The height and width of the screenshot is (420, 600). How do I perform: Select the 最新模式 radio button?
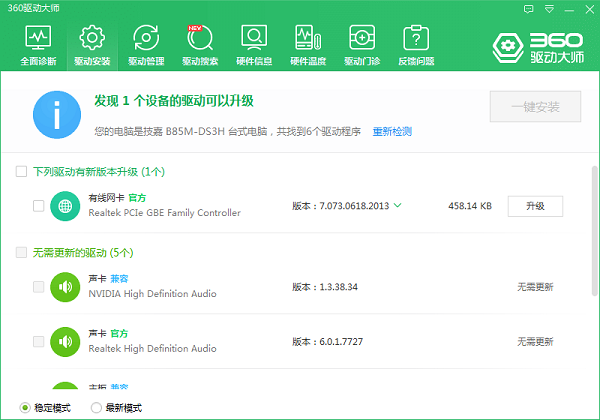(x=96, y=408)
